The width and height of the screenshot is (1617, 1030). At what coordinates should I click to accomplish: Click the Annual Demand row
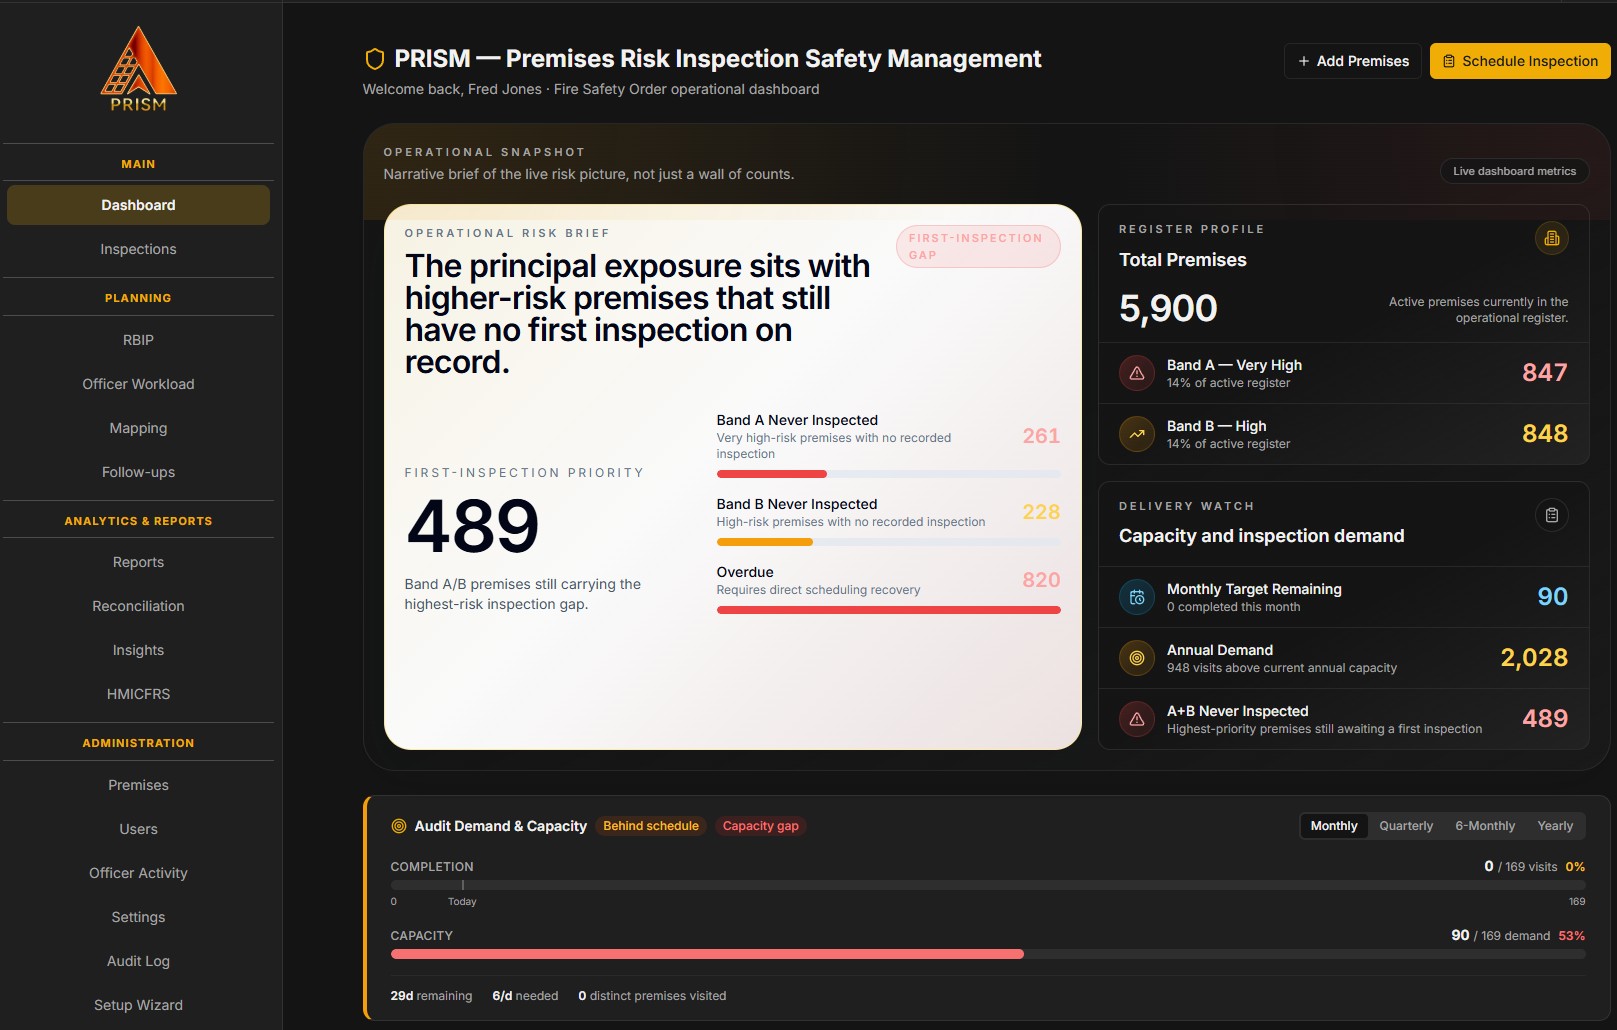point(1343,658)
